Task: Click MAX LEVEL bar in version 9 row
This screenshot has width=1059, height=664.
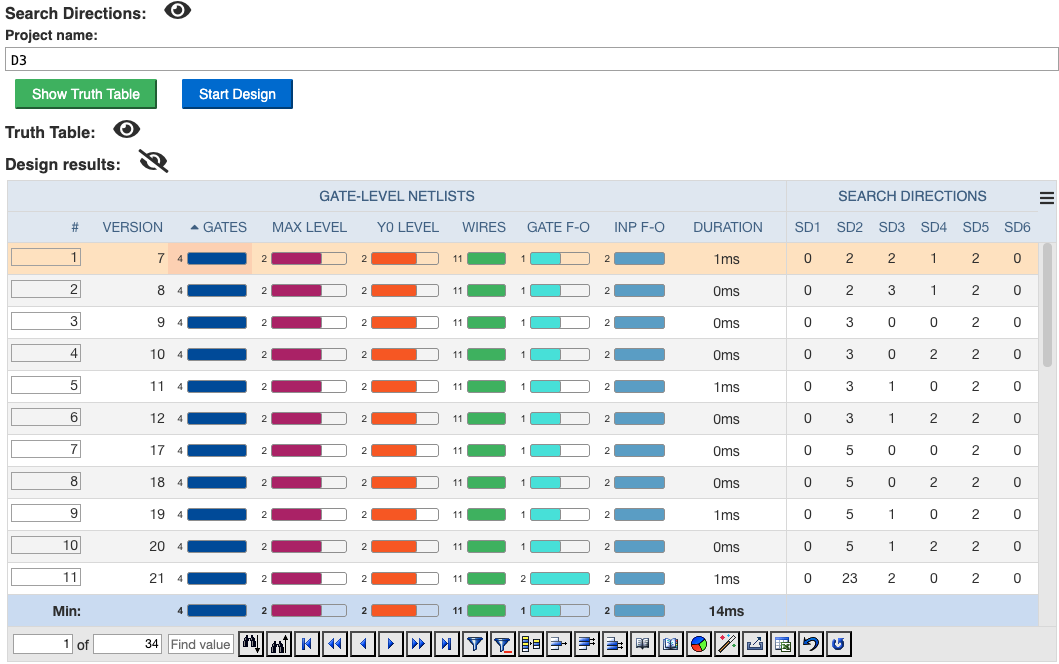Action: tap(309, 323)
